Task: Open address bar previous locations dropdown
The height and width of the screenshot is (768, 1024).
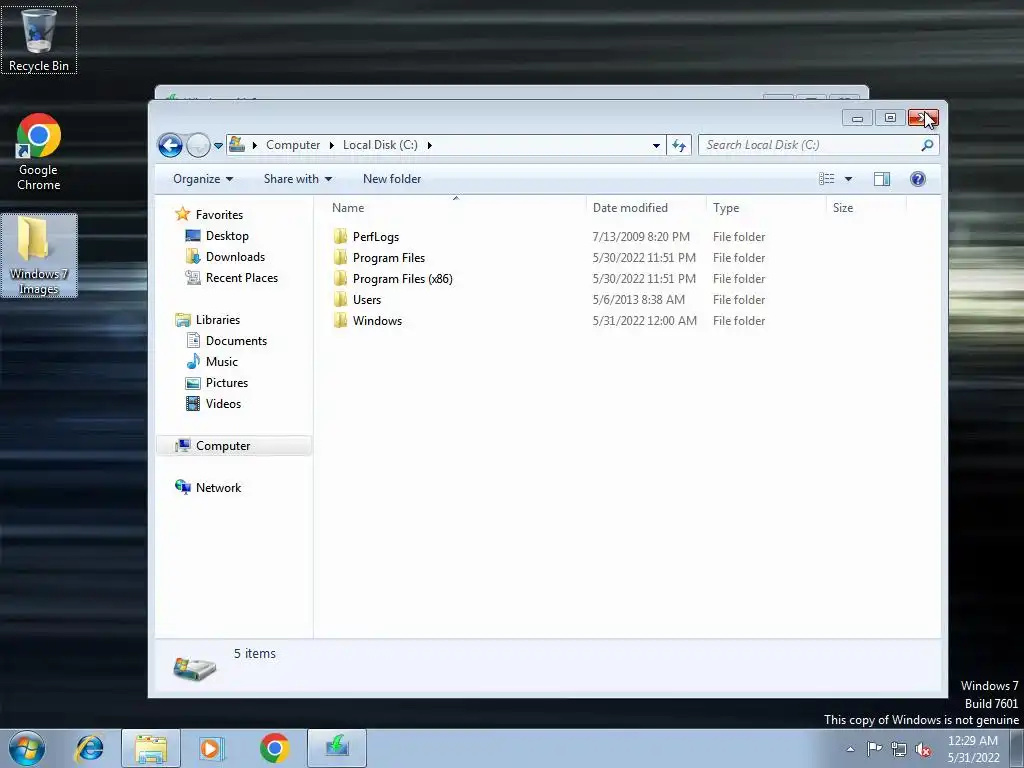Action: (x=656, y=145)
